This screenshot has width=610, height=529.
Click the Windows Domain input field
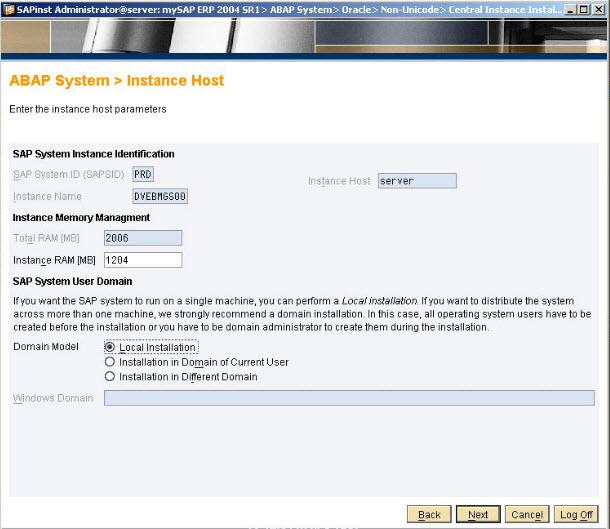click(x=349, y=398)
